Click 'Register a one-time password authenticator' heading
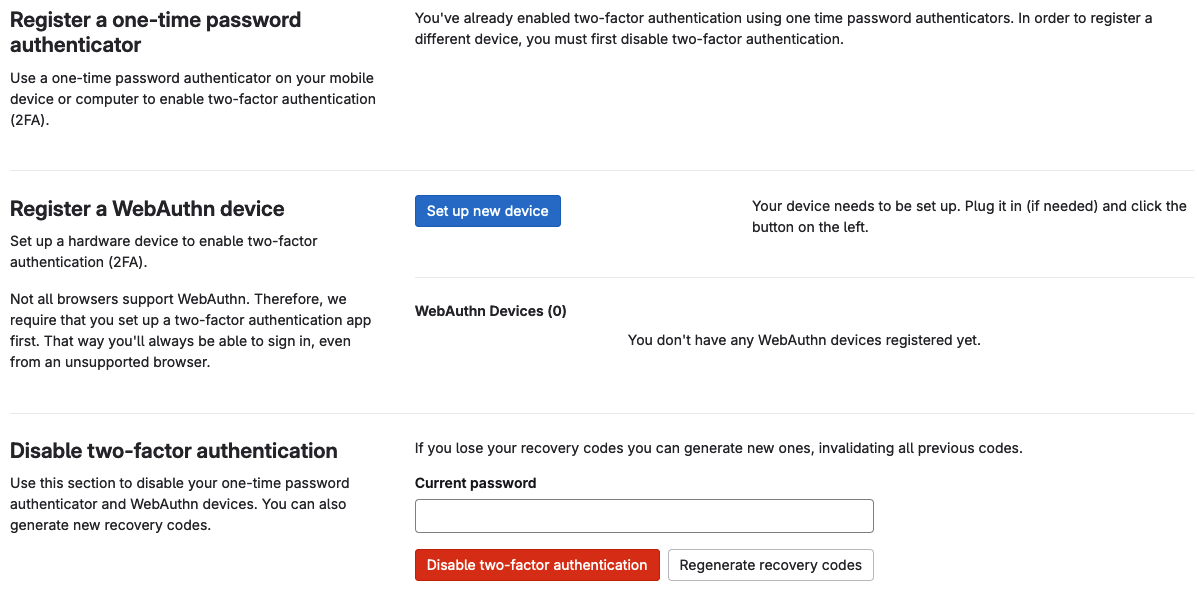 [155, 32]
